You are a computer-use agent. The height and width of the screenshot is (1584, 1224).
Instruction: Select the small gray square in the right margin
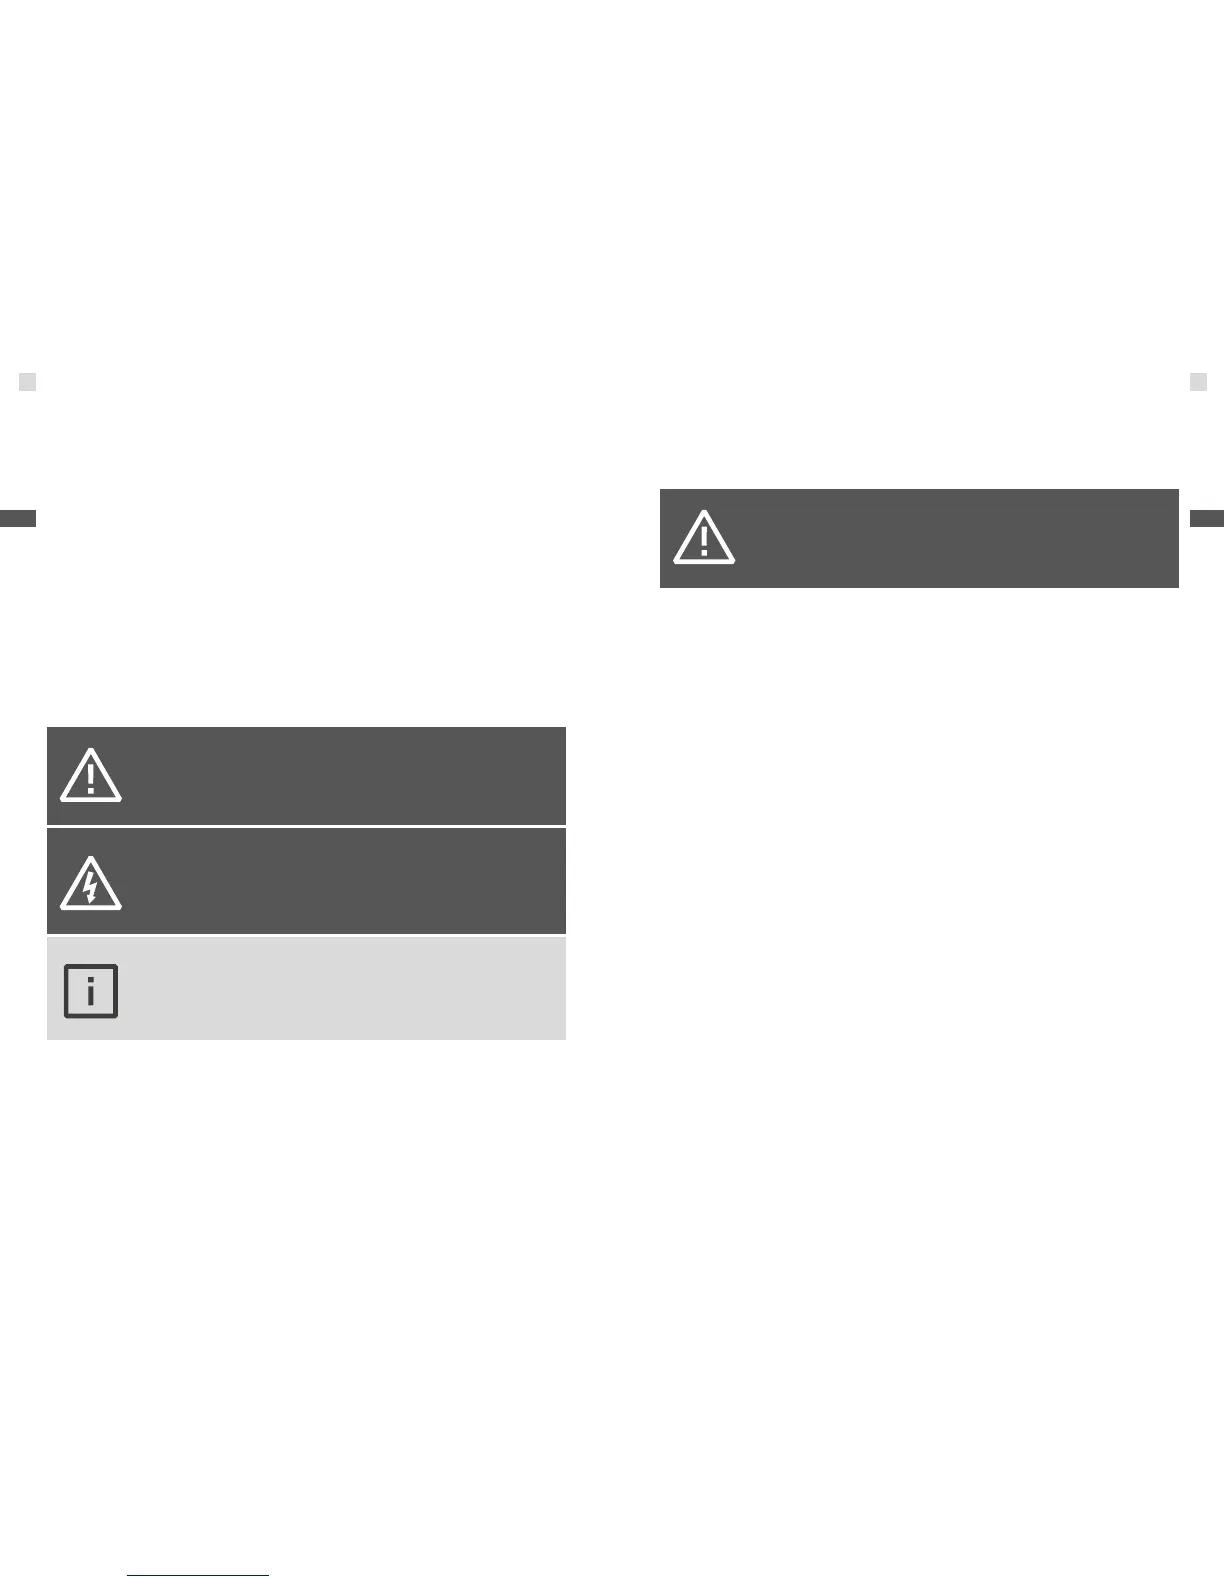coord(1198,382)
